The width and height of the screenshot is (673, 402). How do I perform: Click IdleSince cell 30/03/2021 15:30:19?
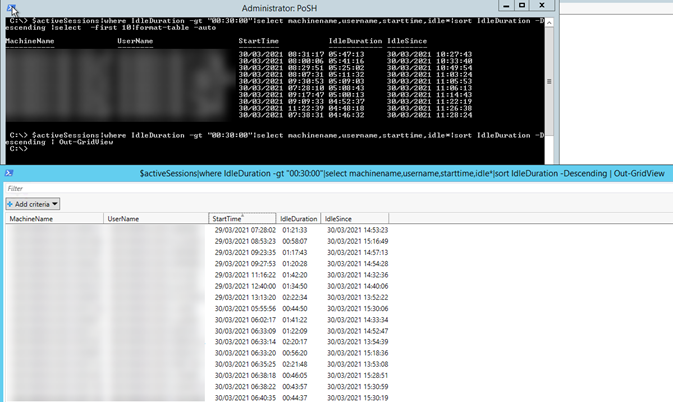[x=358, y=398]
